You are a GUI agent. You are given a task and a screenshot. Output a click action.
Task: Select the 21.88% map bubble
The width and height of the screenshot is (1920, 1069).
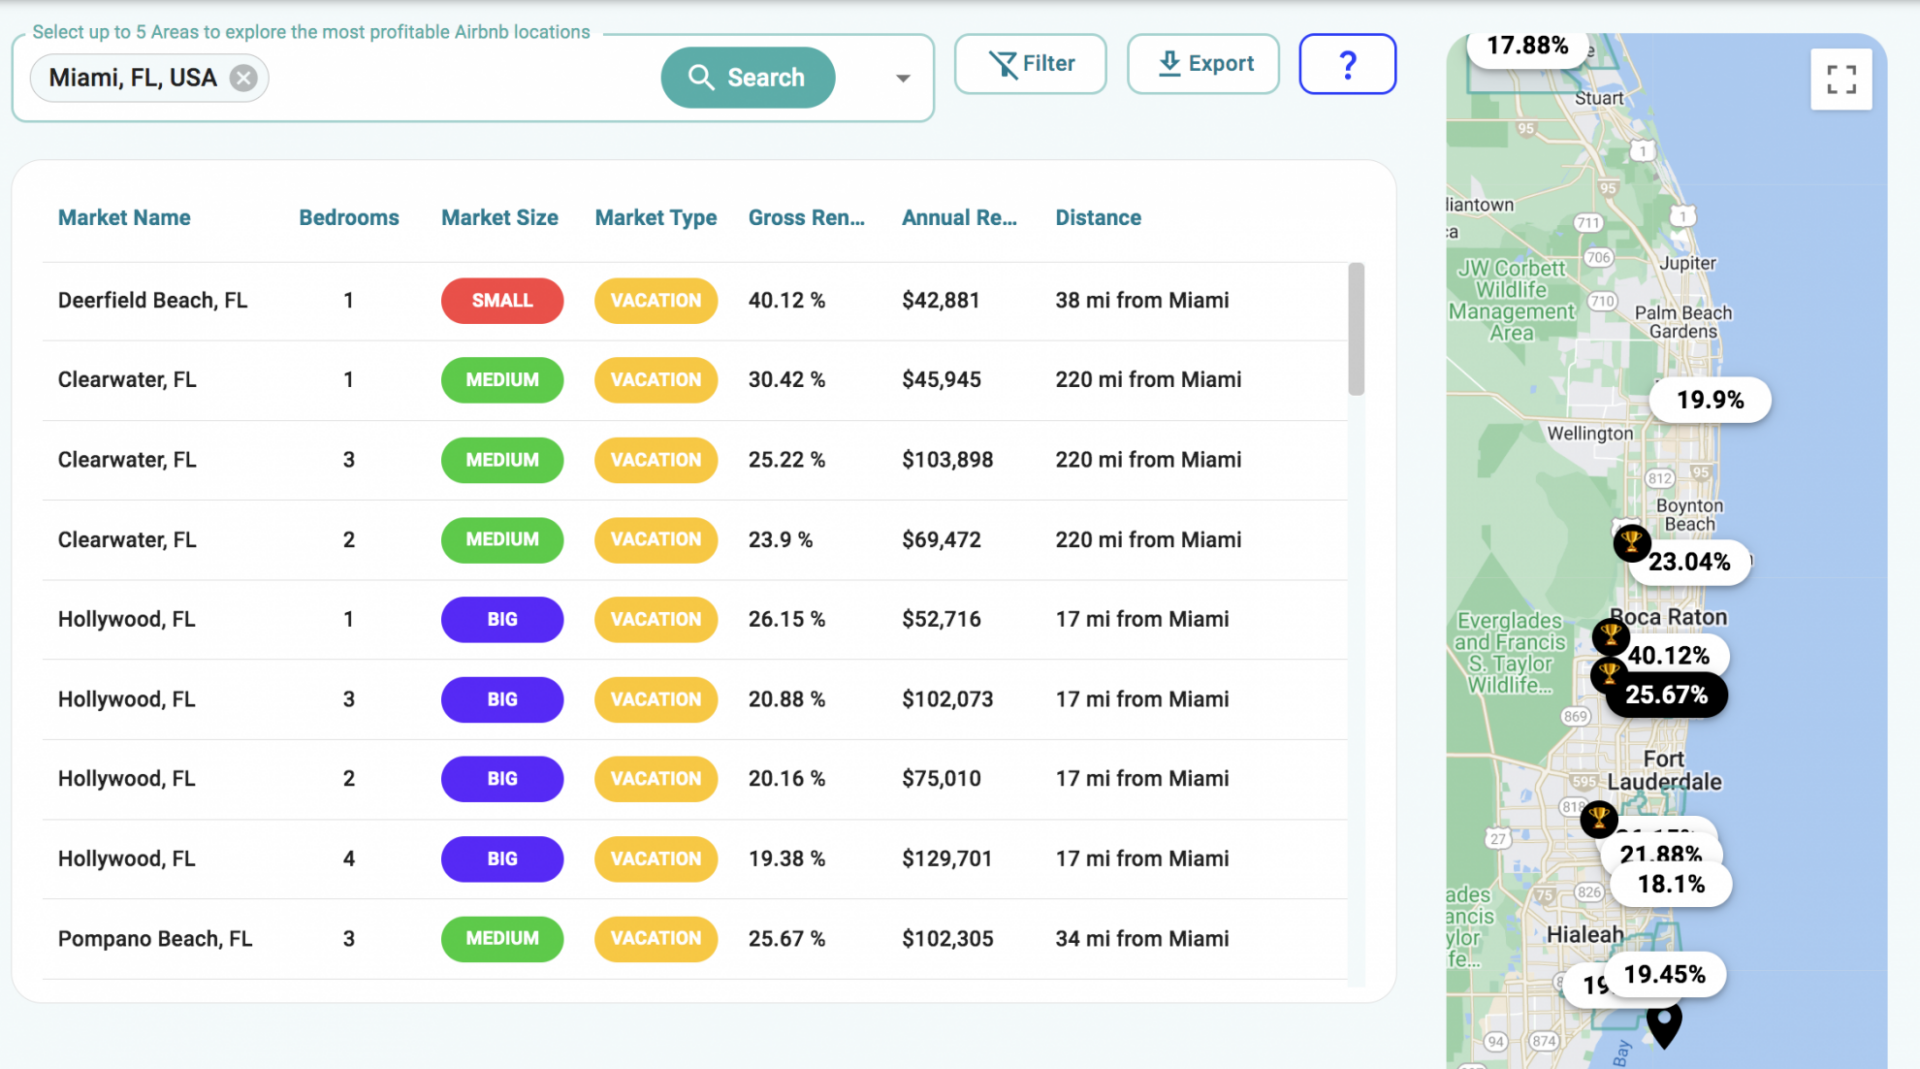click(1660, 853)
